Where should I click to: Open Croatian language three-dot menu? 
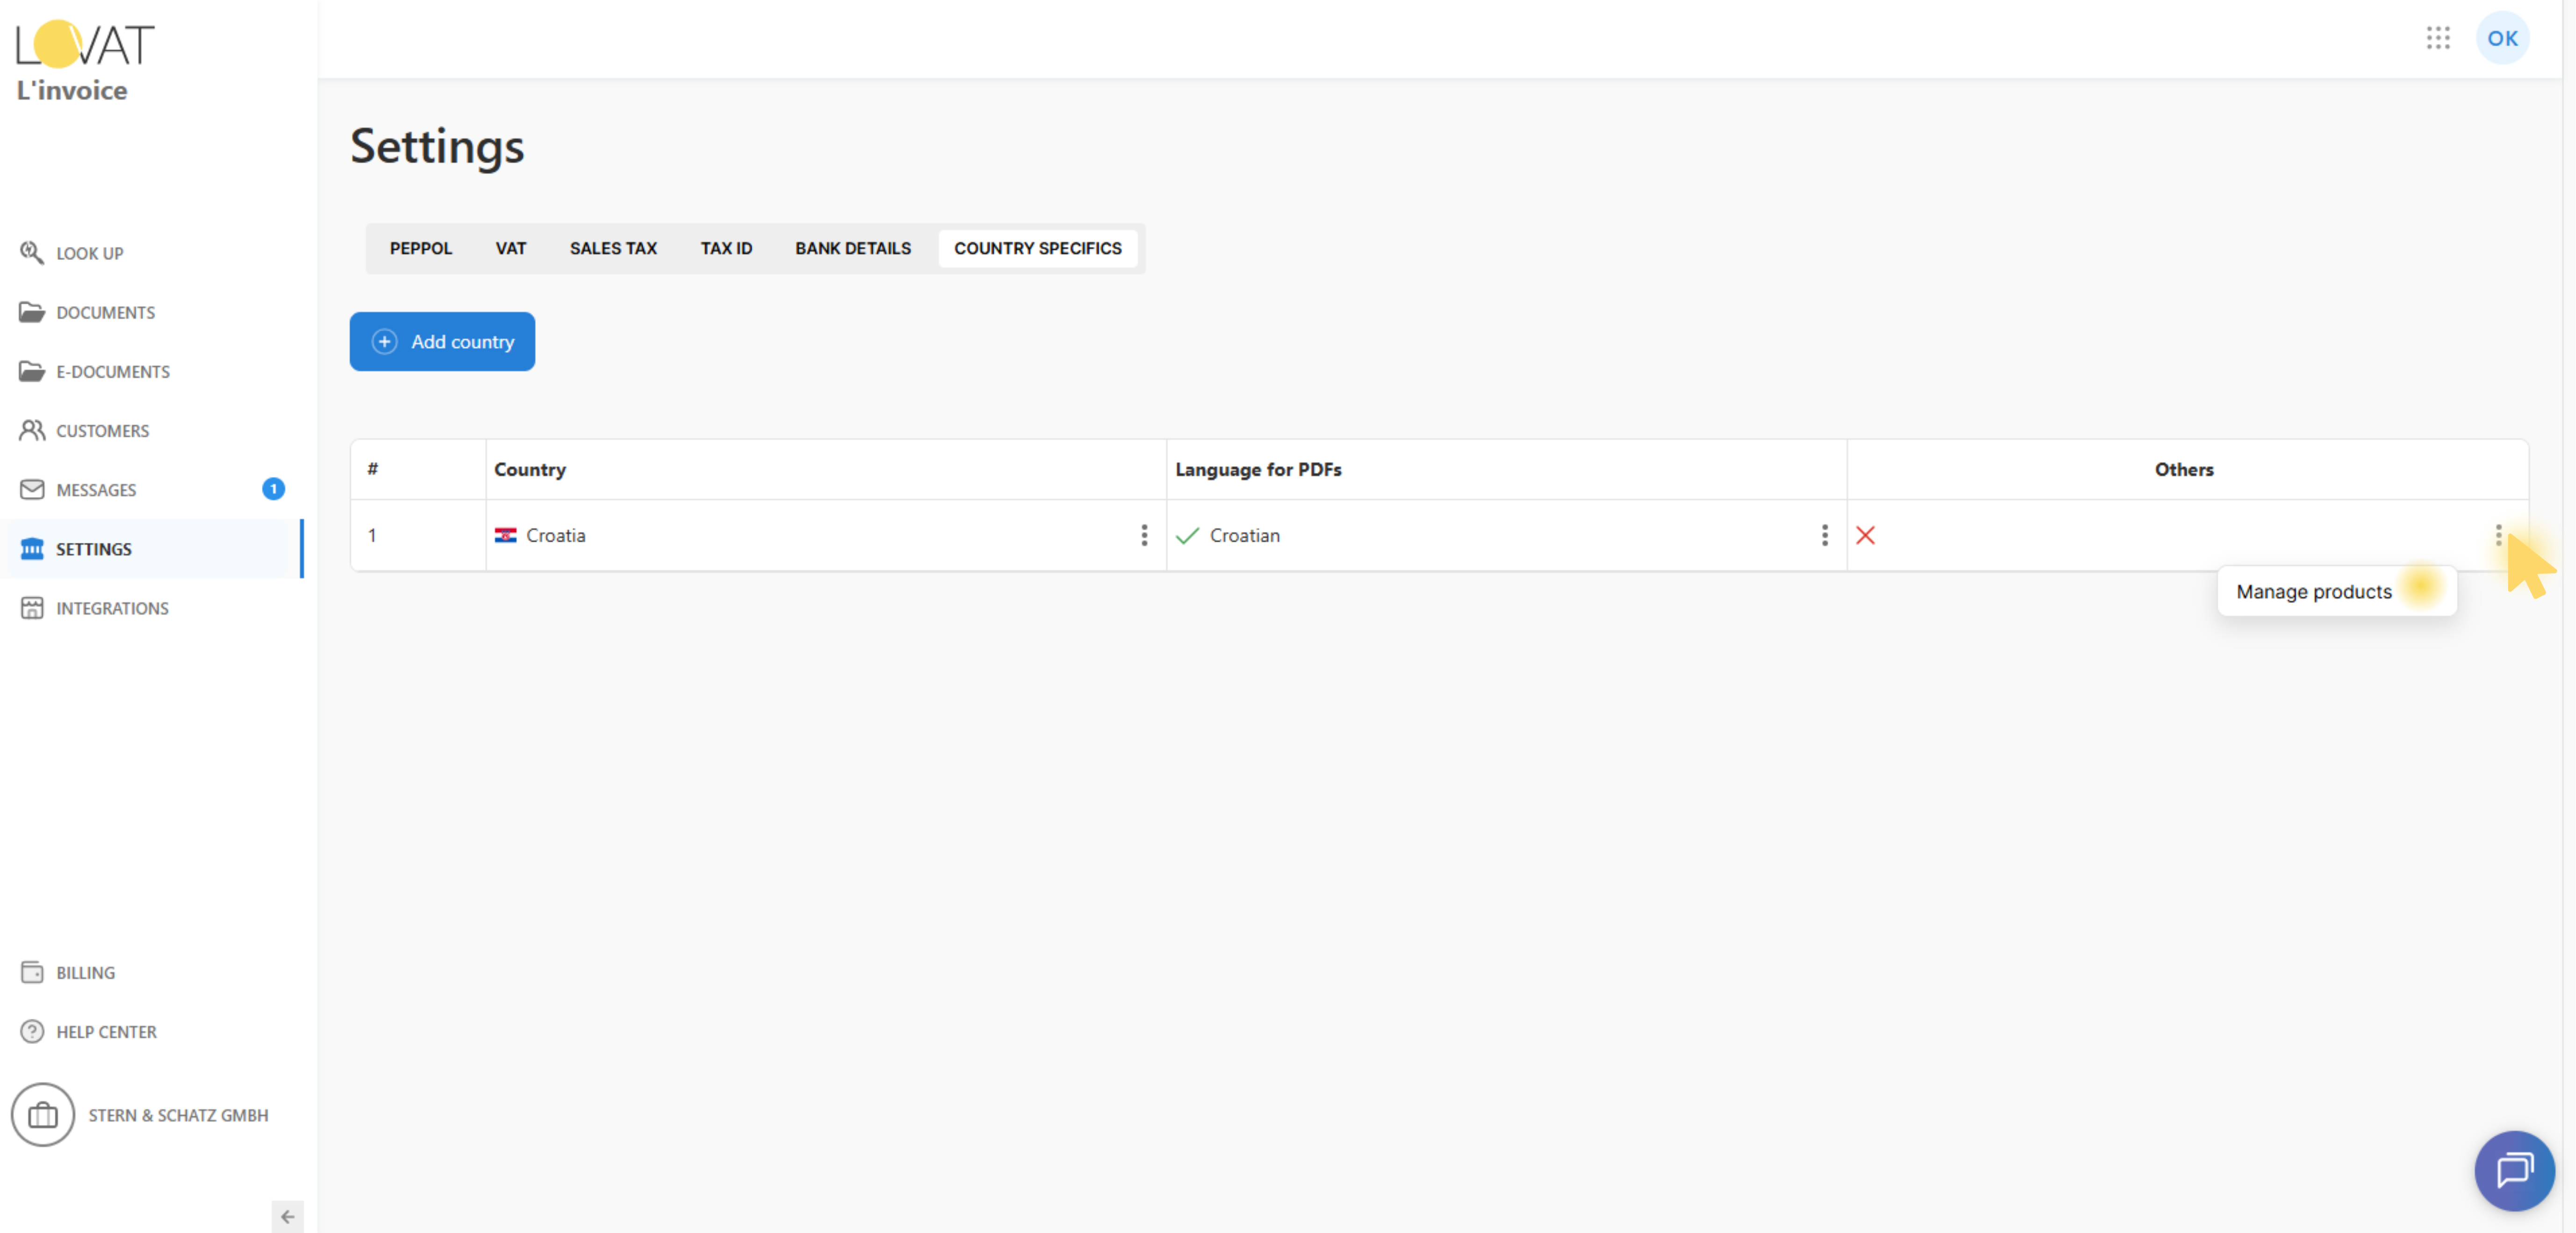click(1824, 535)
